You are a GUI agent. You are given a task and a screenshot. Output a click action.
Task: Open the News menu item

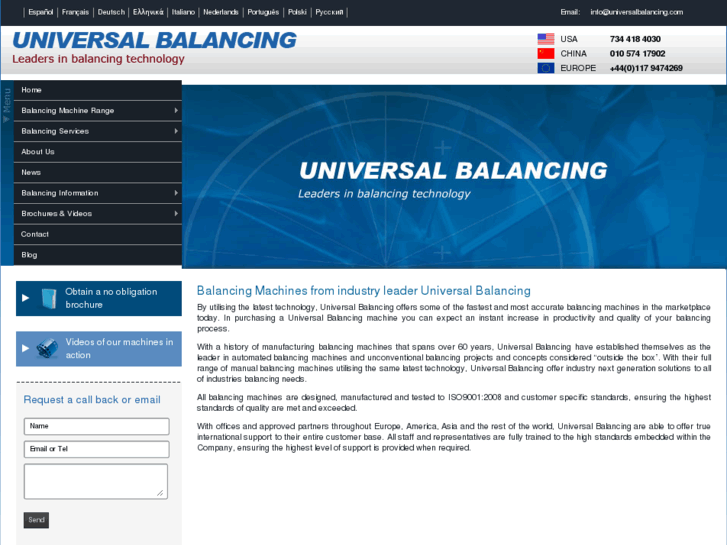click(x=98, y=172)
